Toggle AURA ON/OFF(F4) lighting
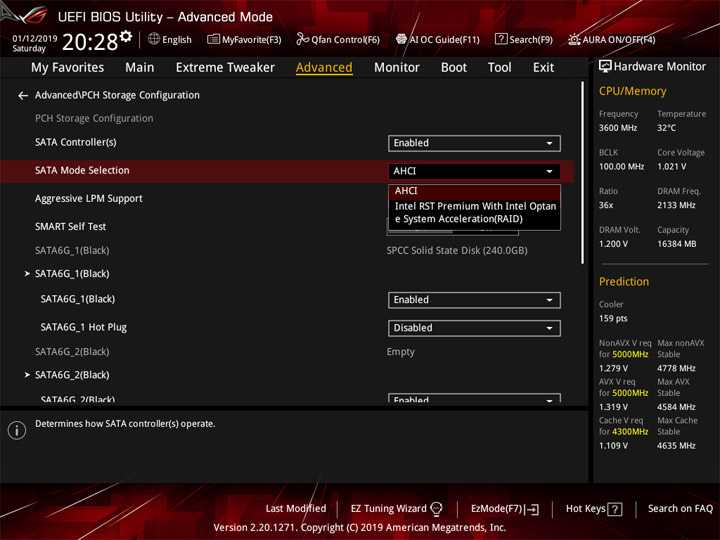The width and height of the screenshot is (720, 540). coord(611,39)
